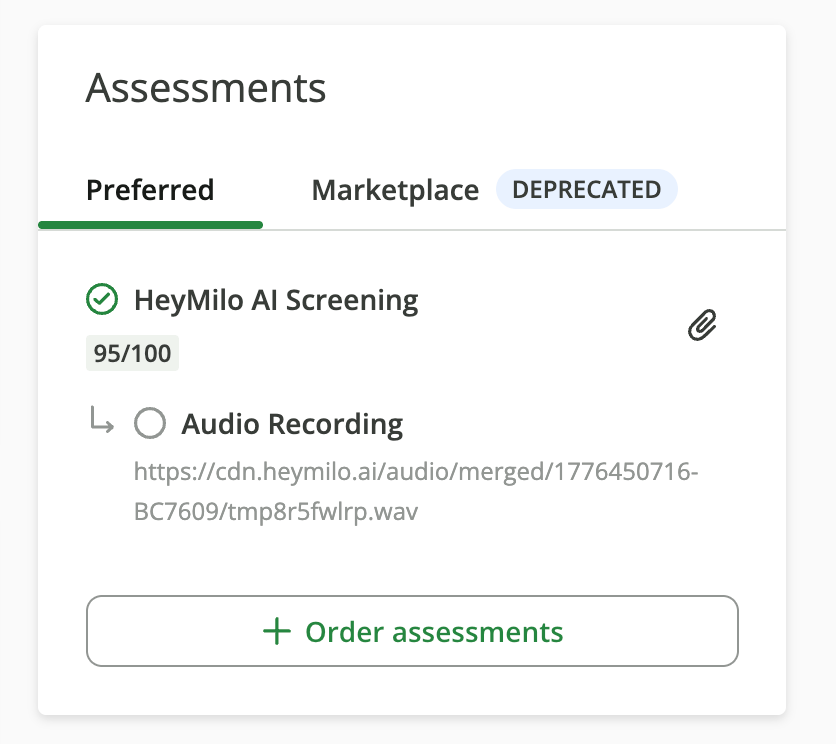Screen dimensions: 836x744
Task: Click the green underline beneath Preferred
Action: click(150, 225)
